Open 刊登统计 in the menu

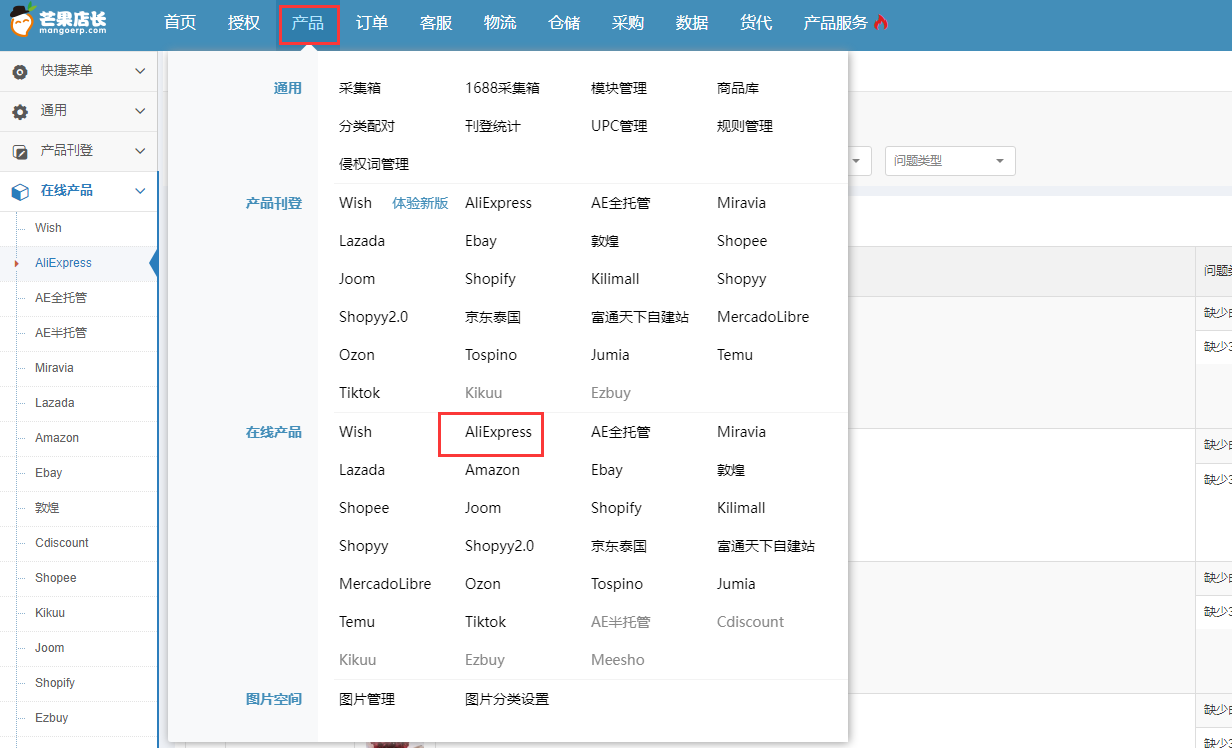click(493, 126)
